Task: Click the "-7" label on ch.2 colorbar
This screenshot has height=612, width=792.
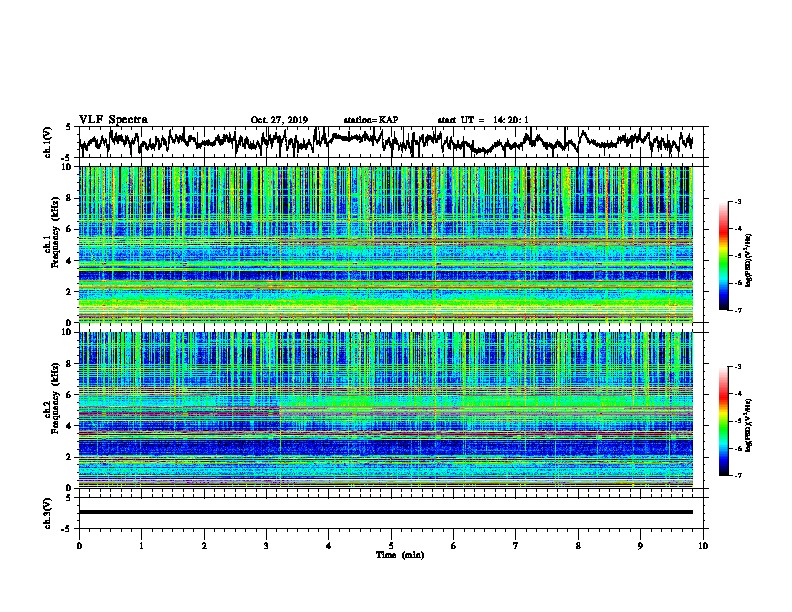Action: pyautogui.click(x=738, y=476)
